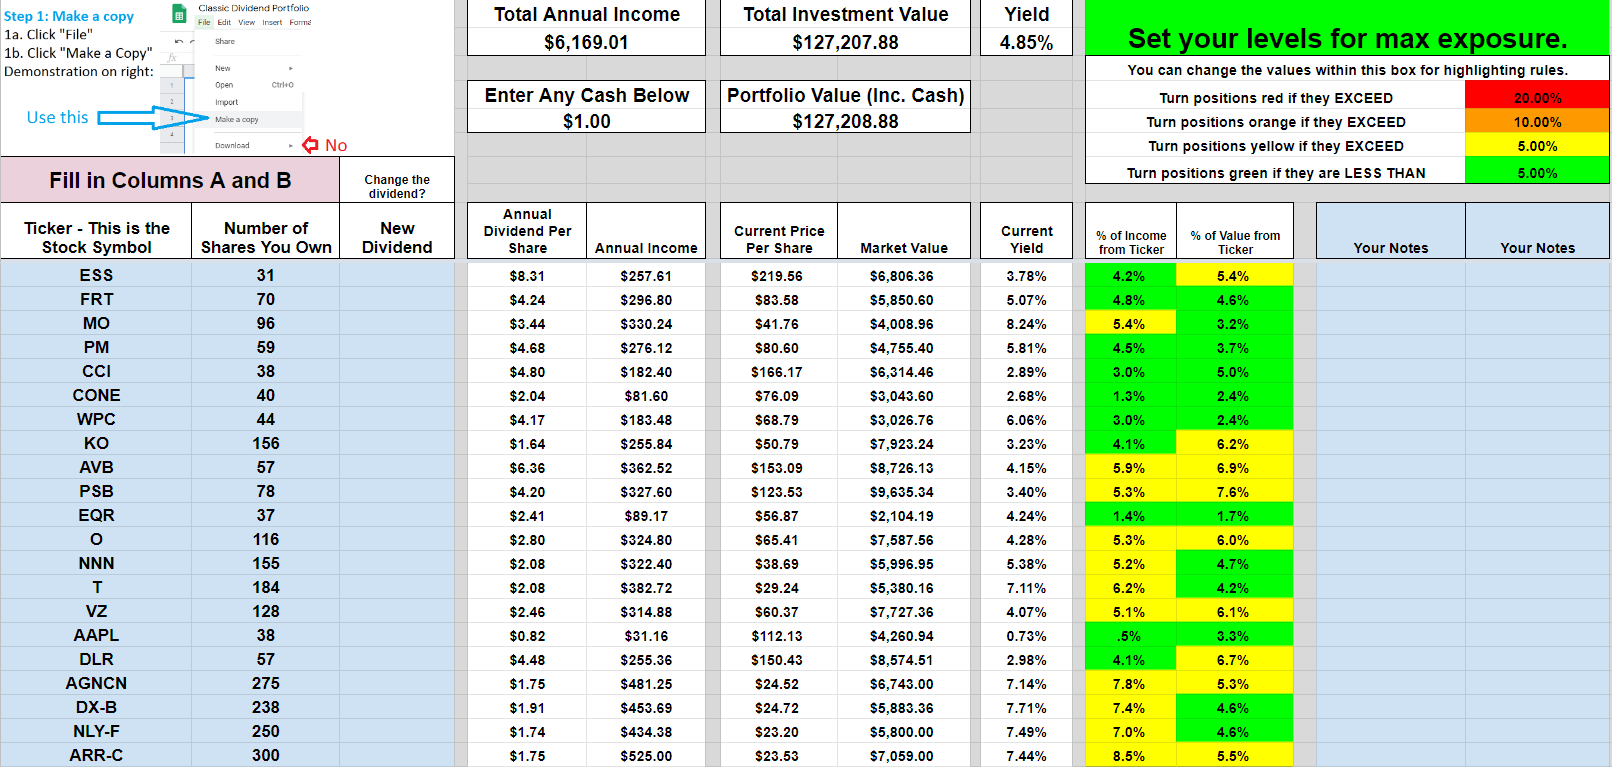
Task: Select the share count 156 for KO
Action: coord(266,443)
